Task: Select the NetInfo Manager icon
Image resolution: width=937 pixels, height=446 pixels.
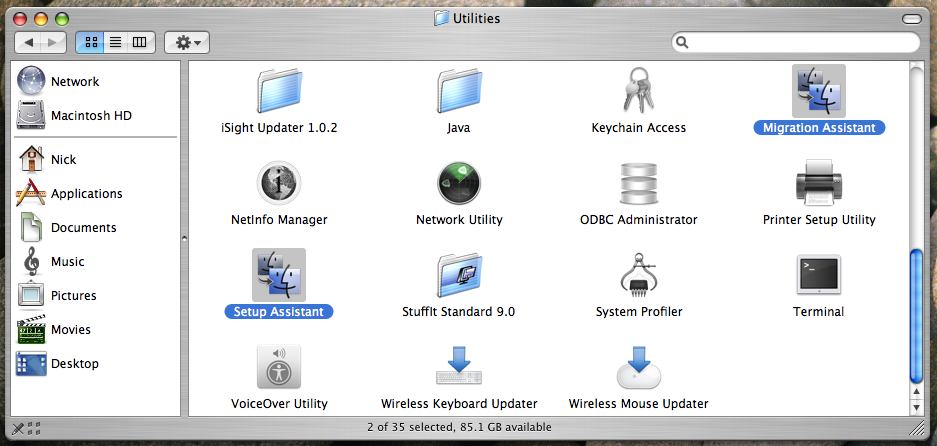Action: pyautogui.click(x=279, y=183)
